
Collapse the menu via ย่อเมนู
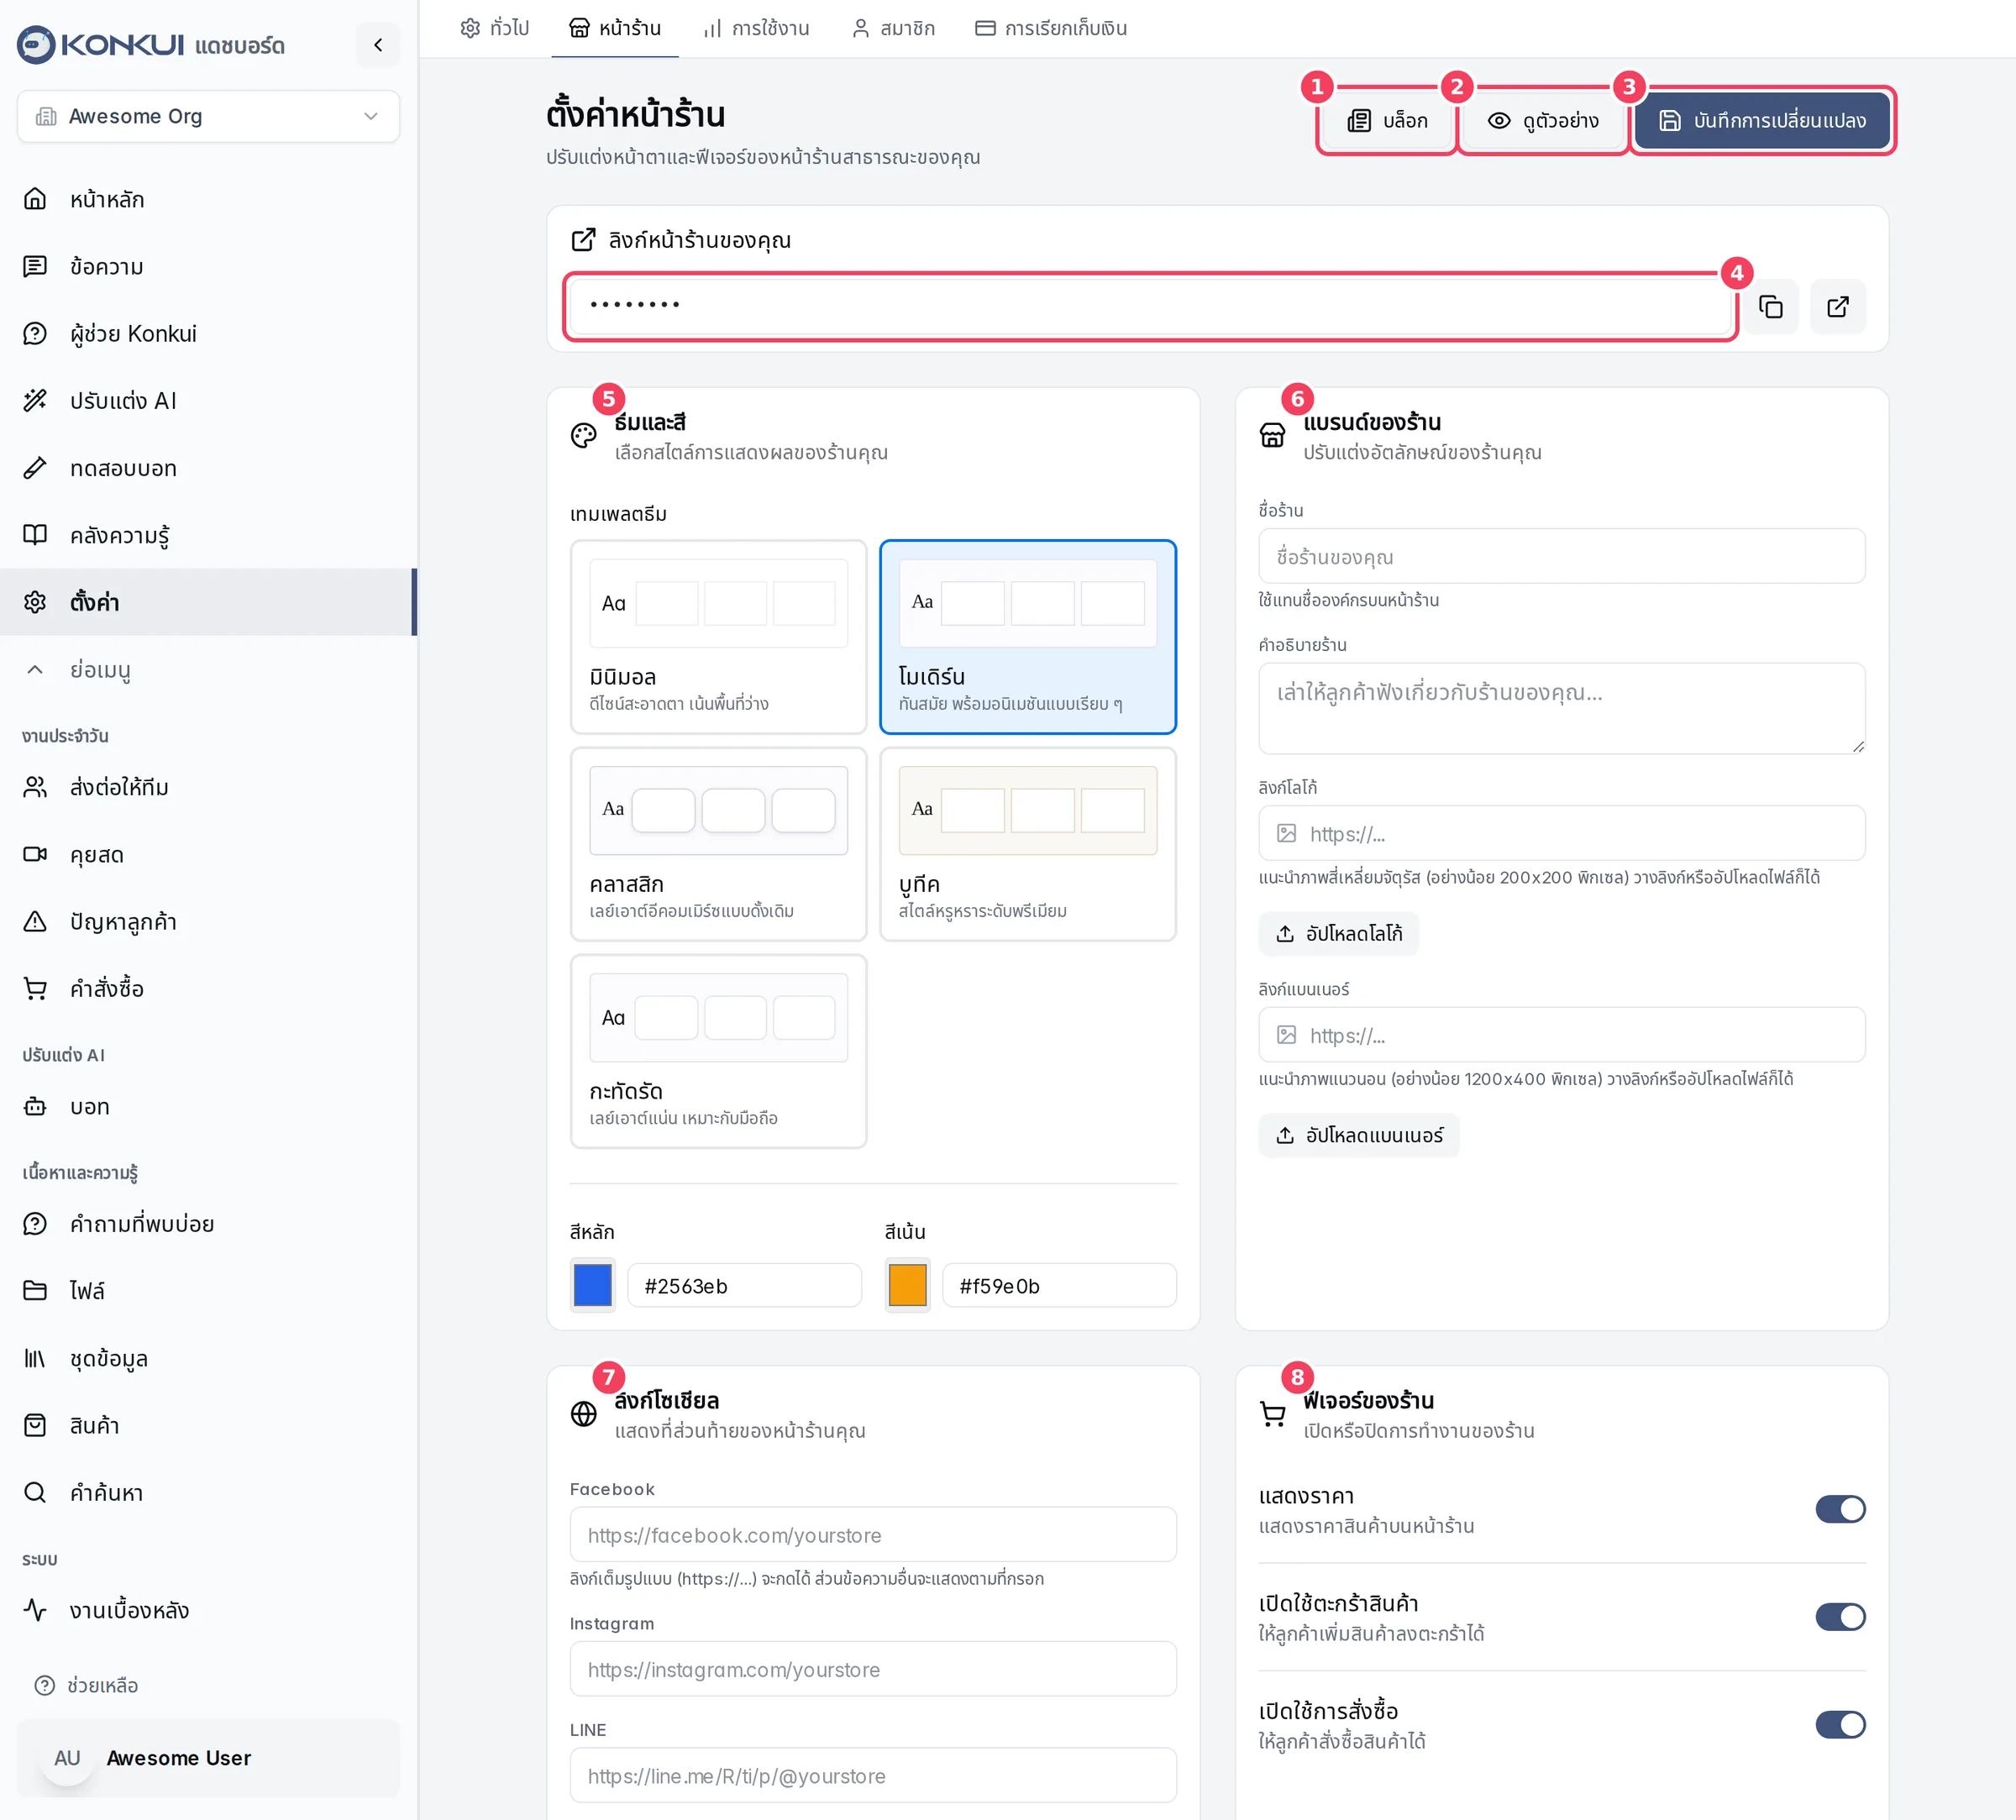(x=208, y=669)
